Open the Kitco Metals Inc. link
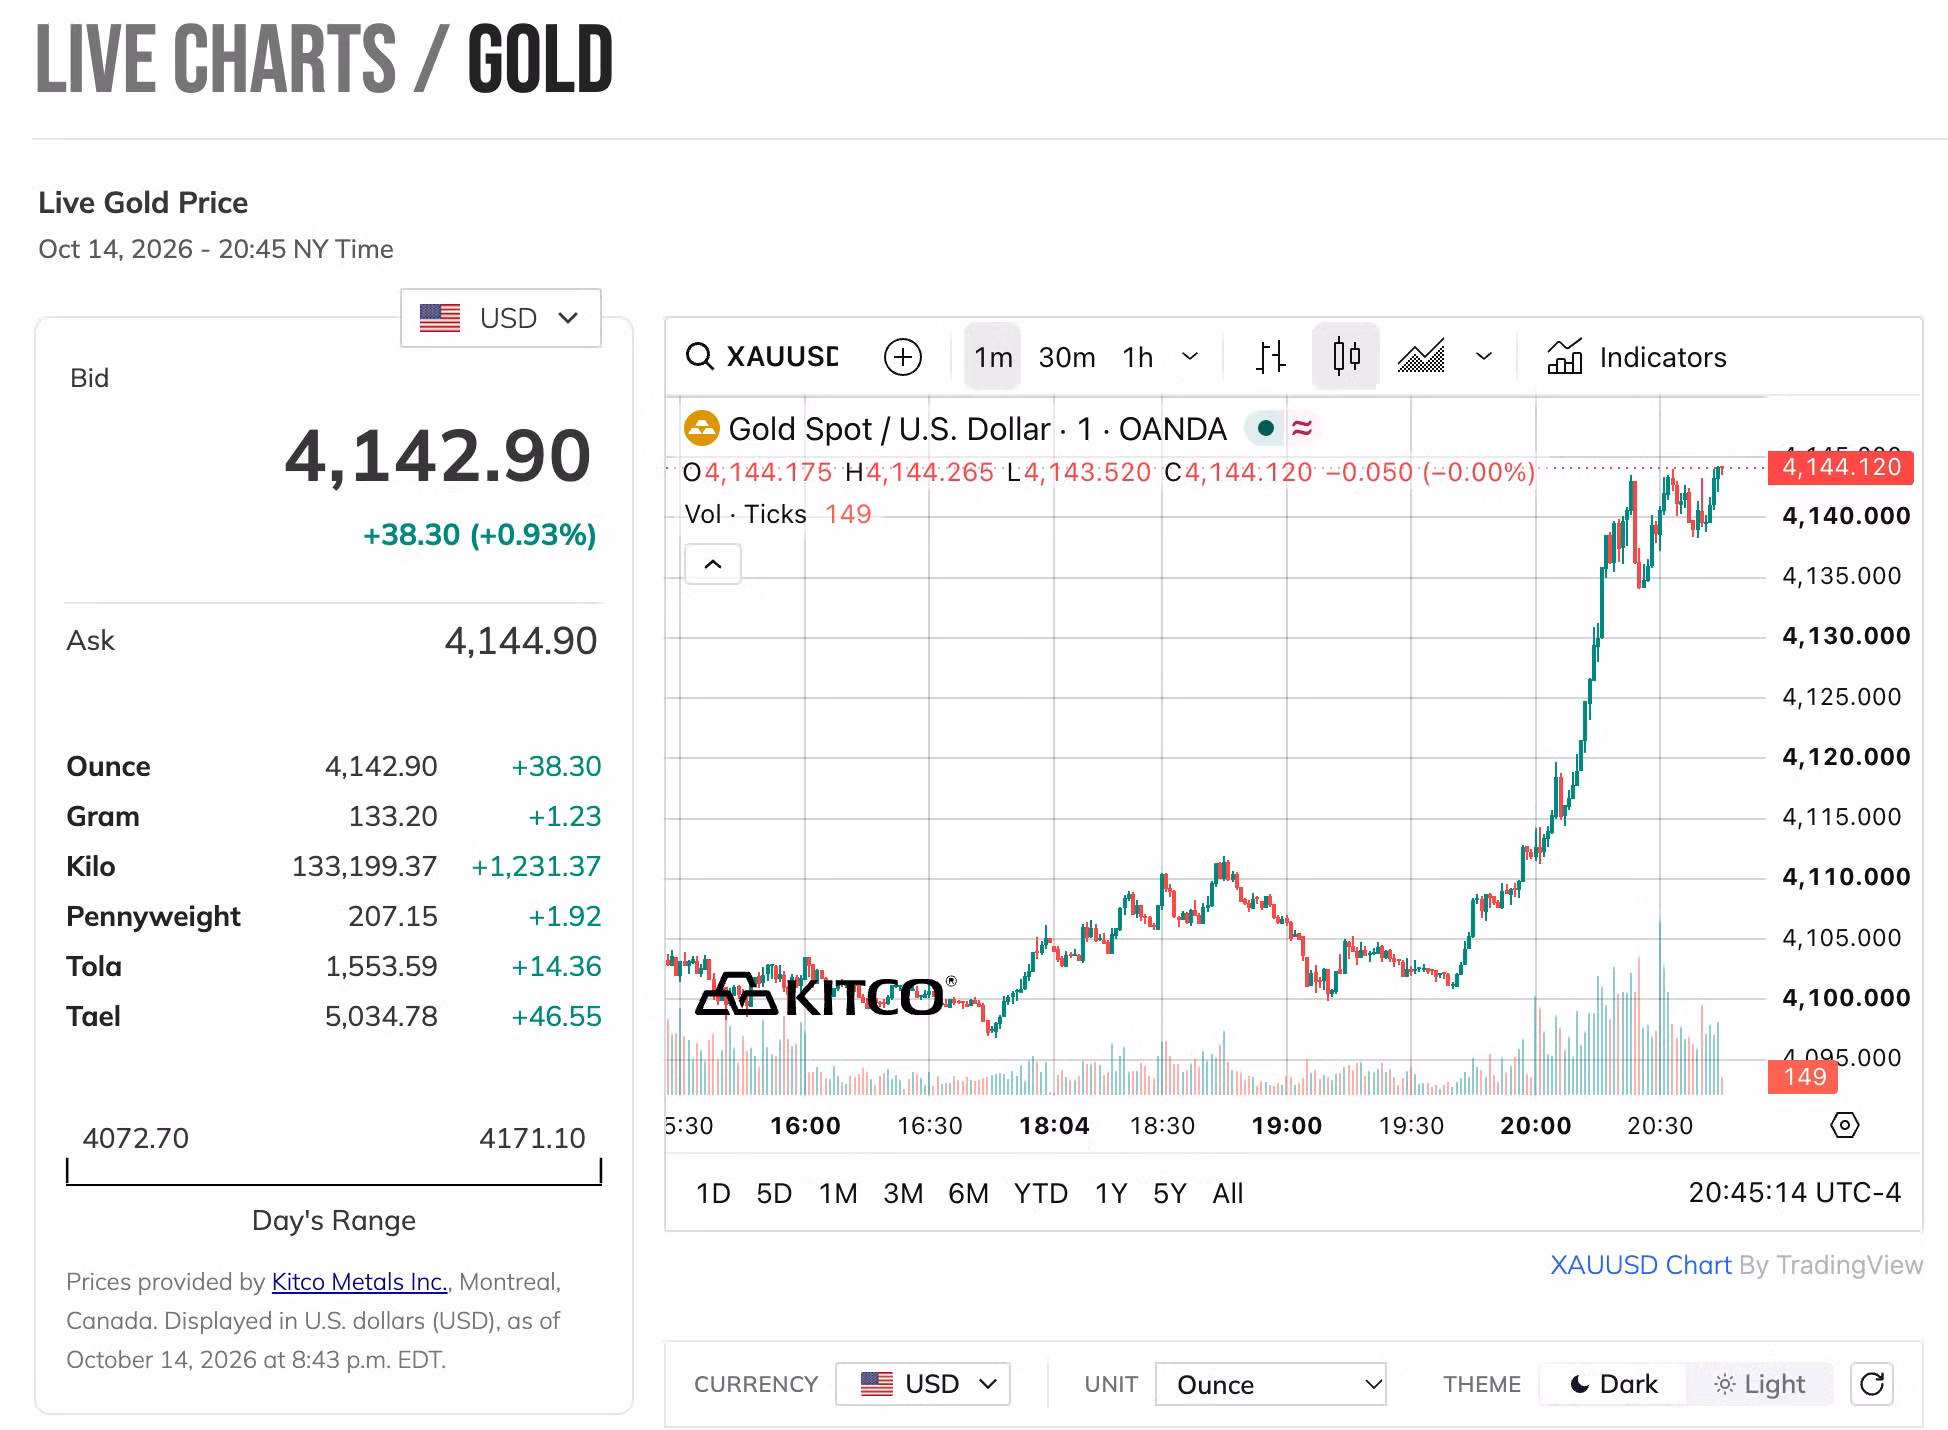Viewport: 1948px width, 1430px height. point(360,1282)
